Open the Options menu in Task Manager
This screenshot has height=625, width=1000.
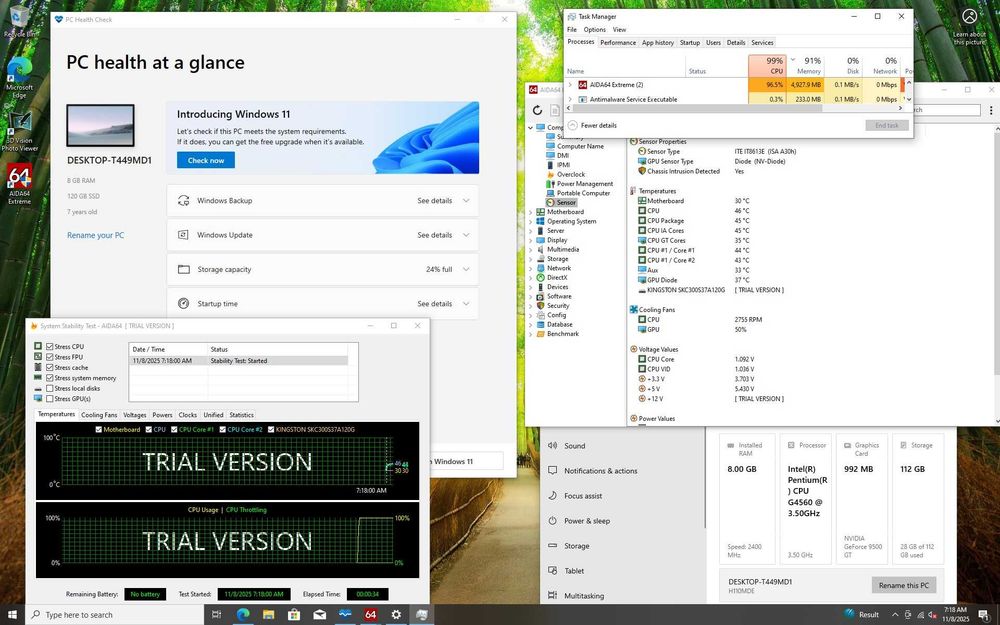[x=594, y=29]
